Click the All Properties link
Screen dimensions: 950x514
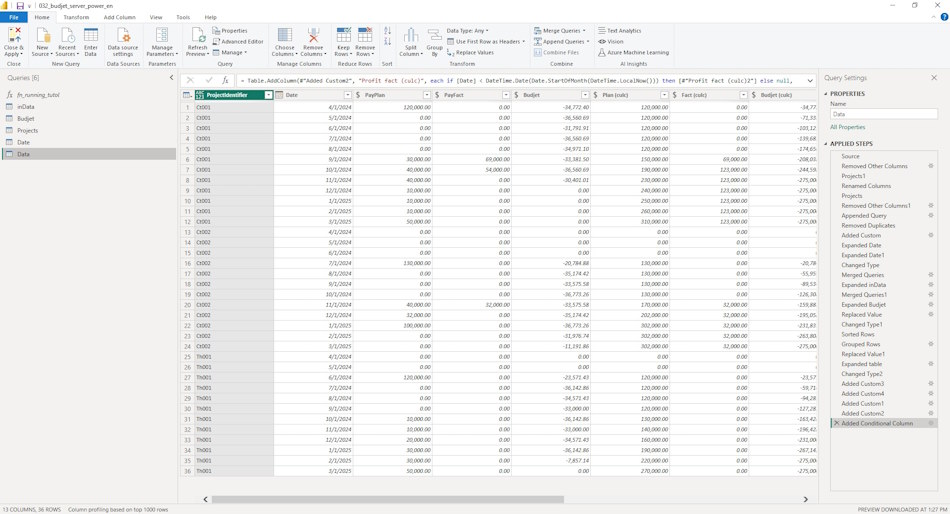848,127
